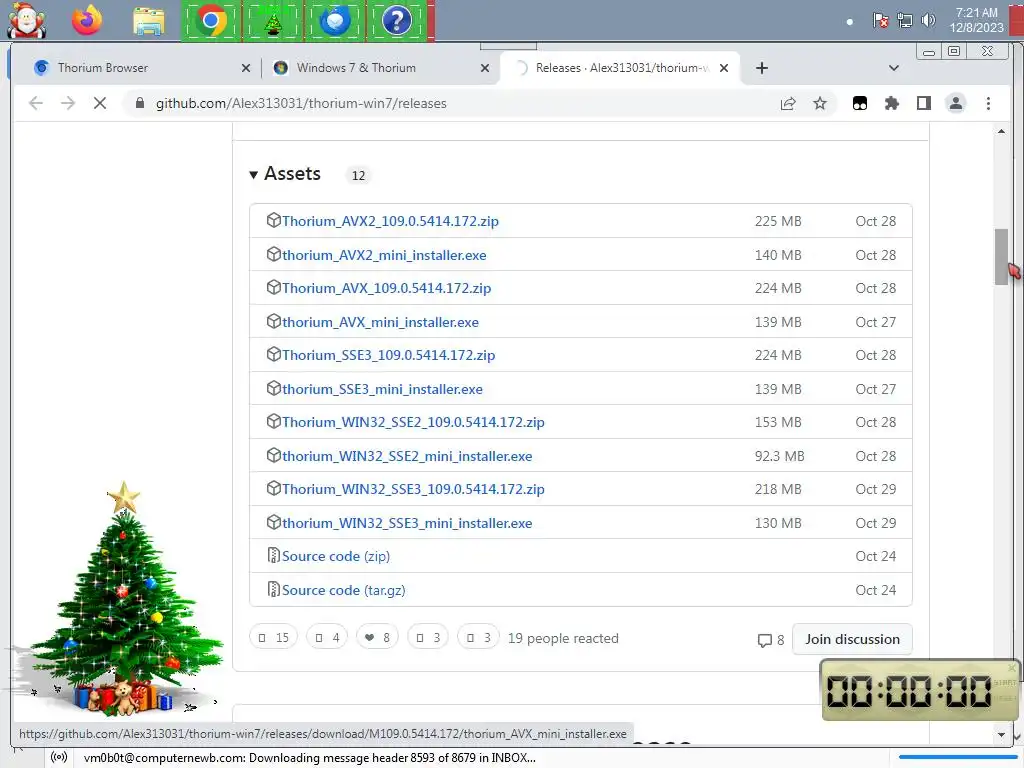Viewport: 1024px width, 768px height.
Task: Click the scrollbar down arrow
Action: (x=1001, y=735)
